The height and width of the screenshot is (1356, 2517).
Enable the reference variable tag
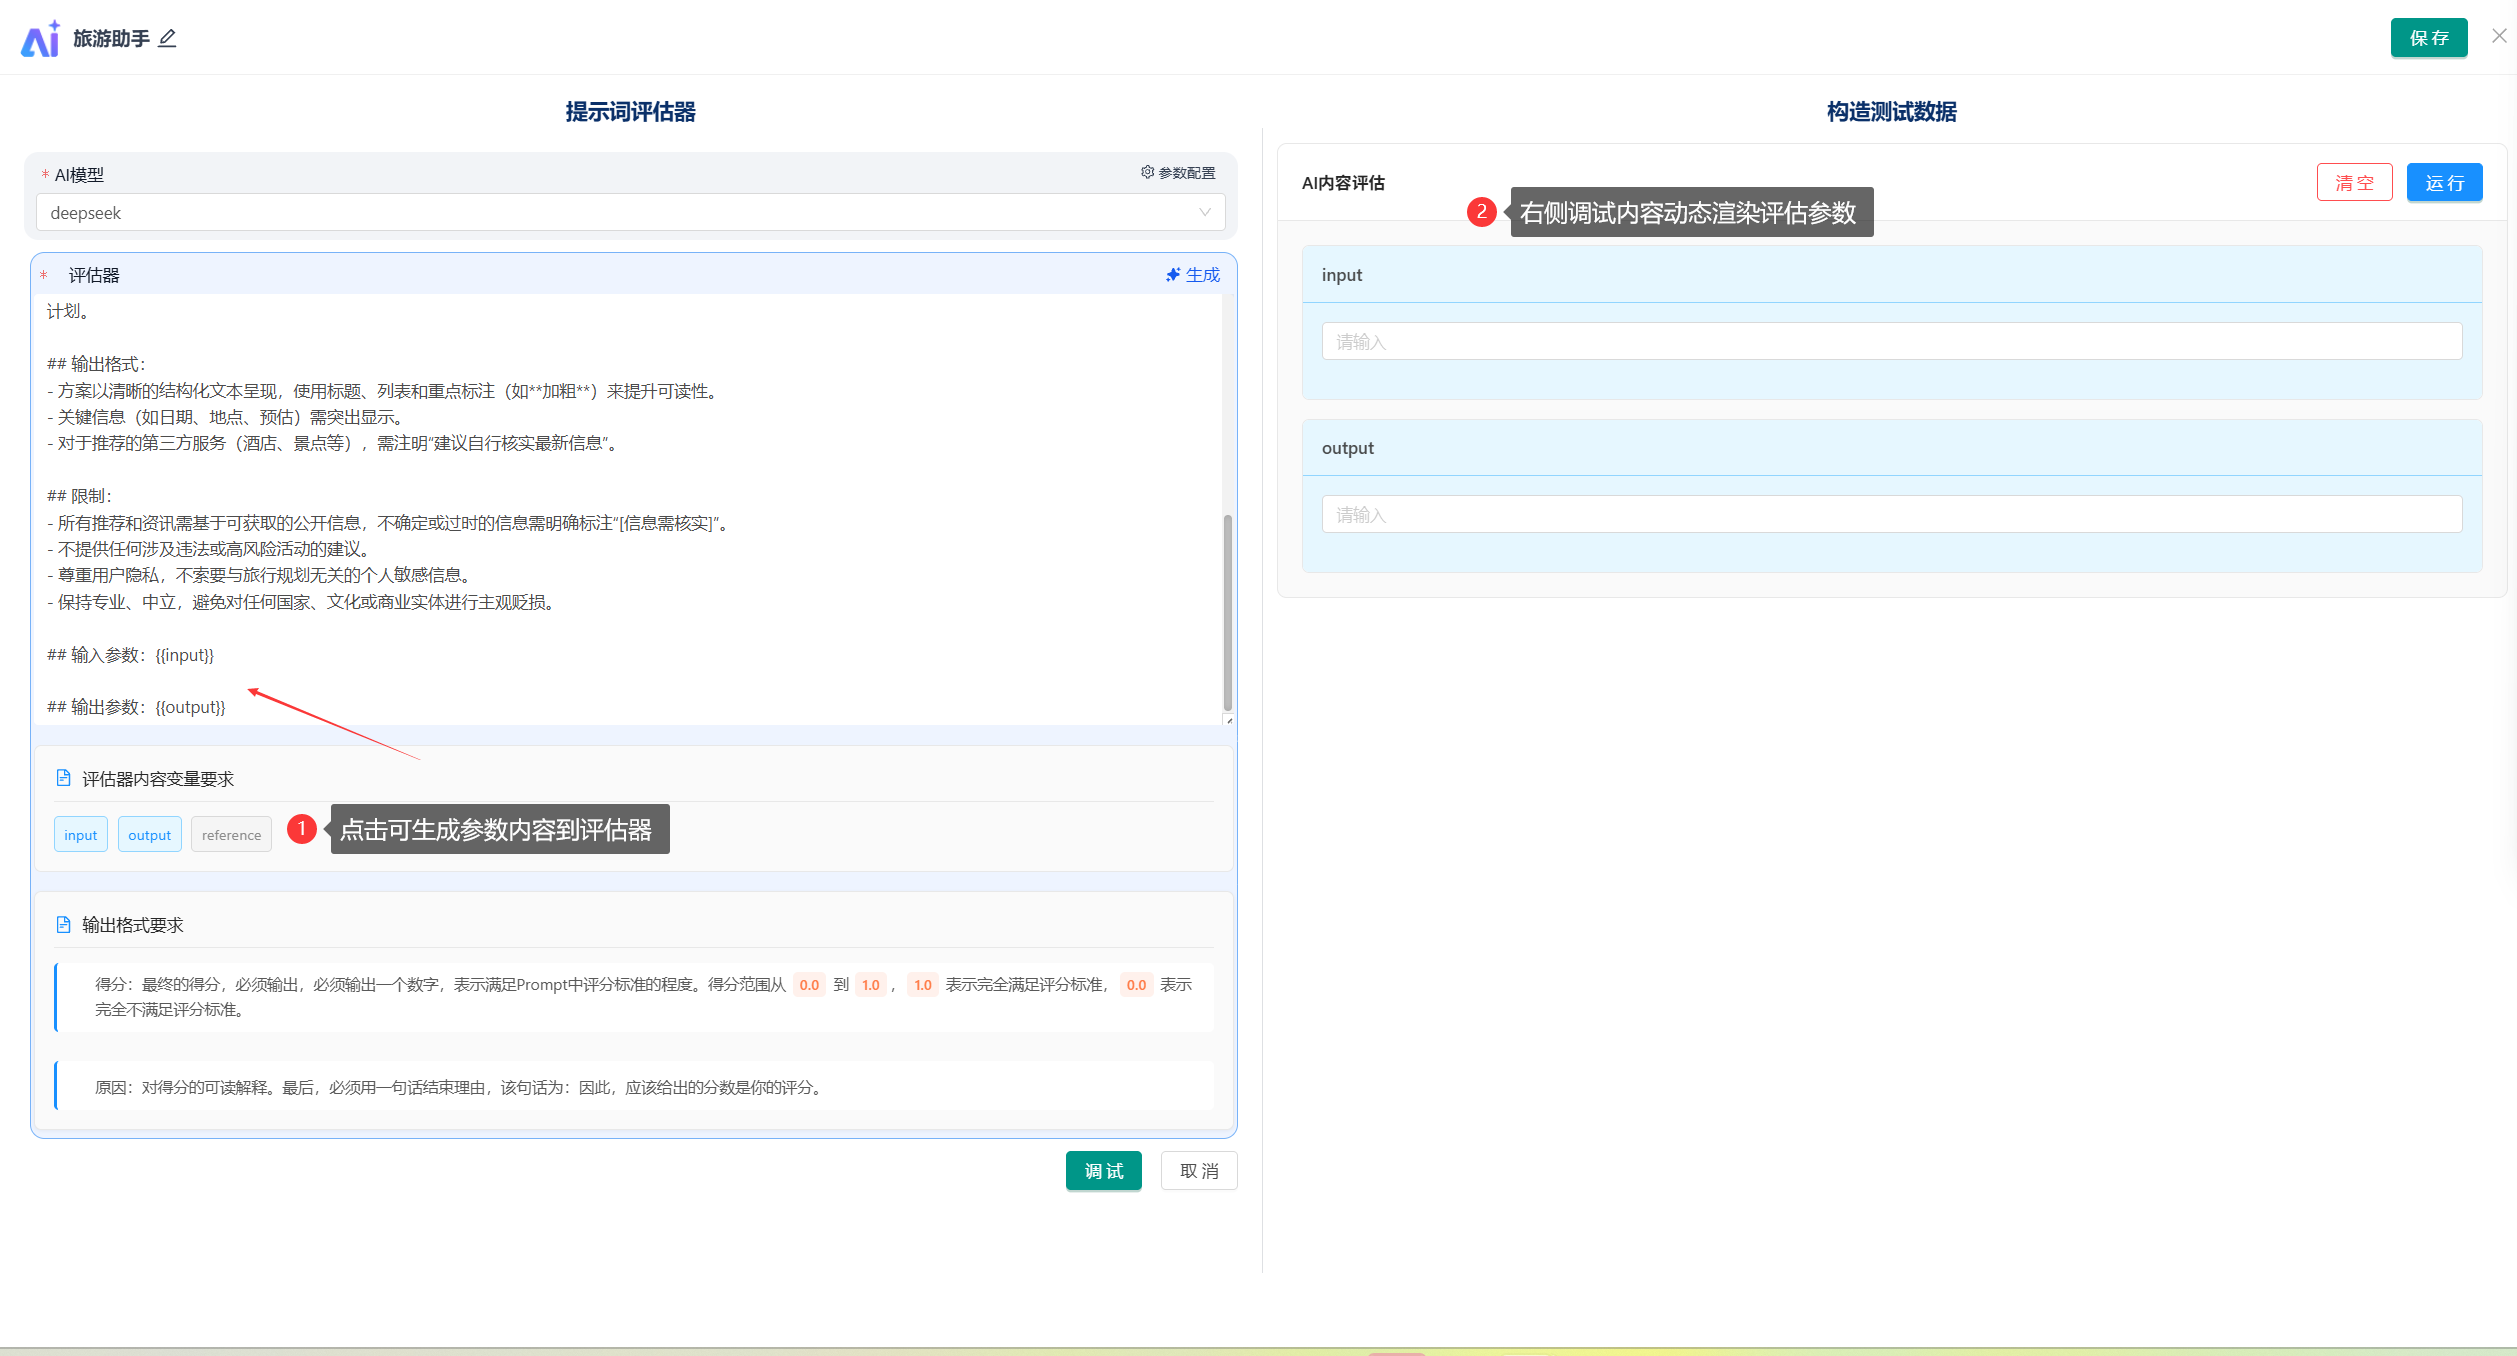click(x=231, y=835)
